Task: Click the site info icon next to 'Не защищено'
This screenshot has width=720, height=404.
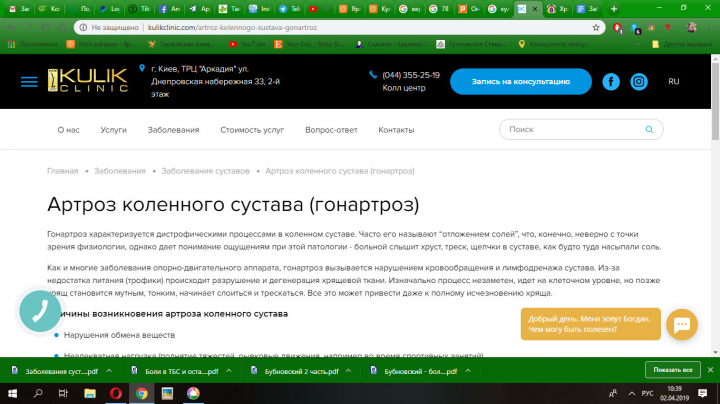Action: pos(83,28)
